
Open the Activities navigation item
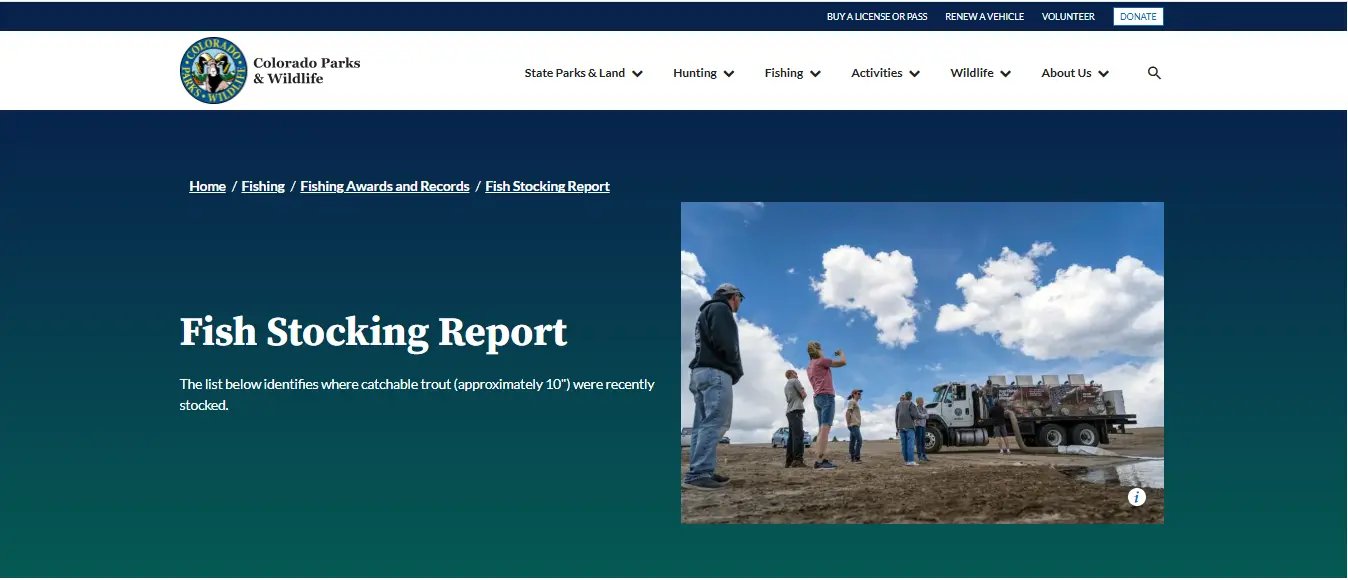(x=877, y=73)
